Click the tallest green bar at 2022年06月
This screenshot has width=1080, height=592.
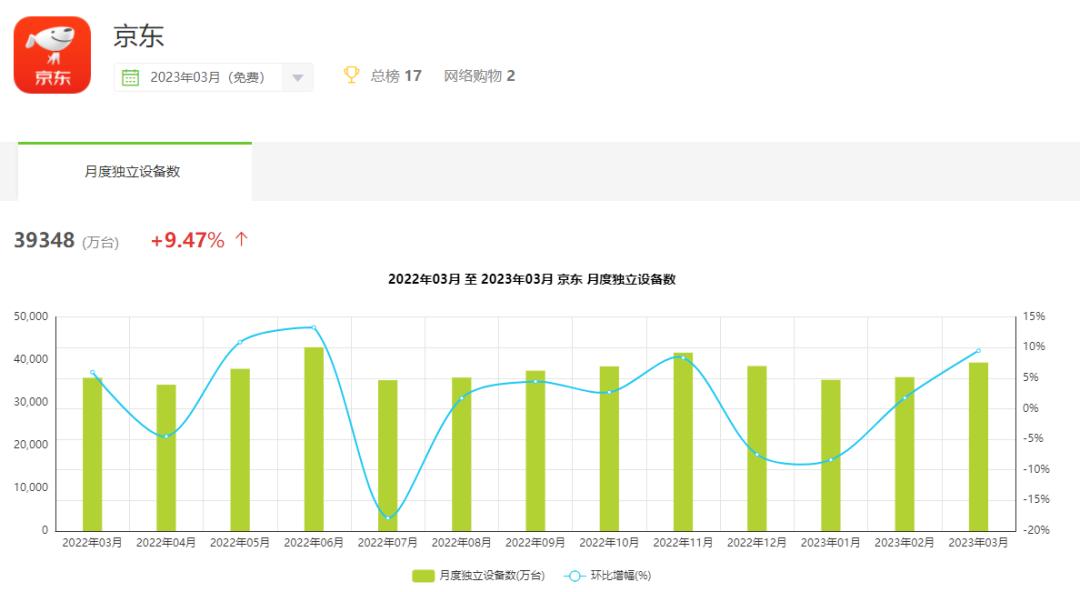[x=312, y=440]
